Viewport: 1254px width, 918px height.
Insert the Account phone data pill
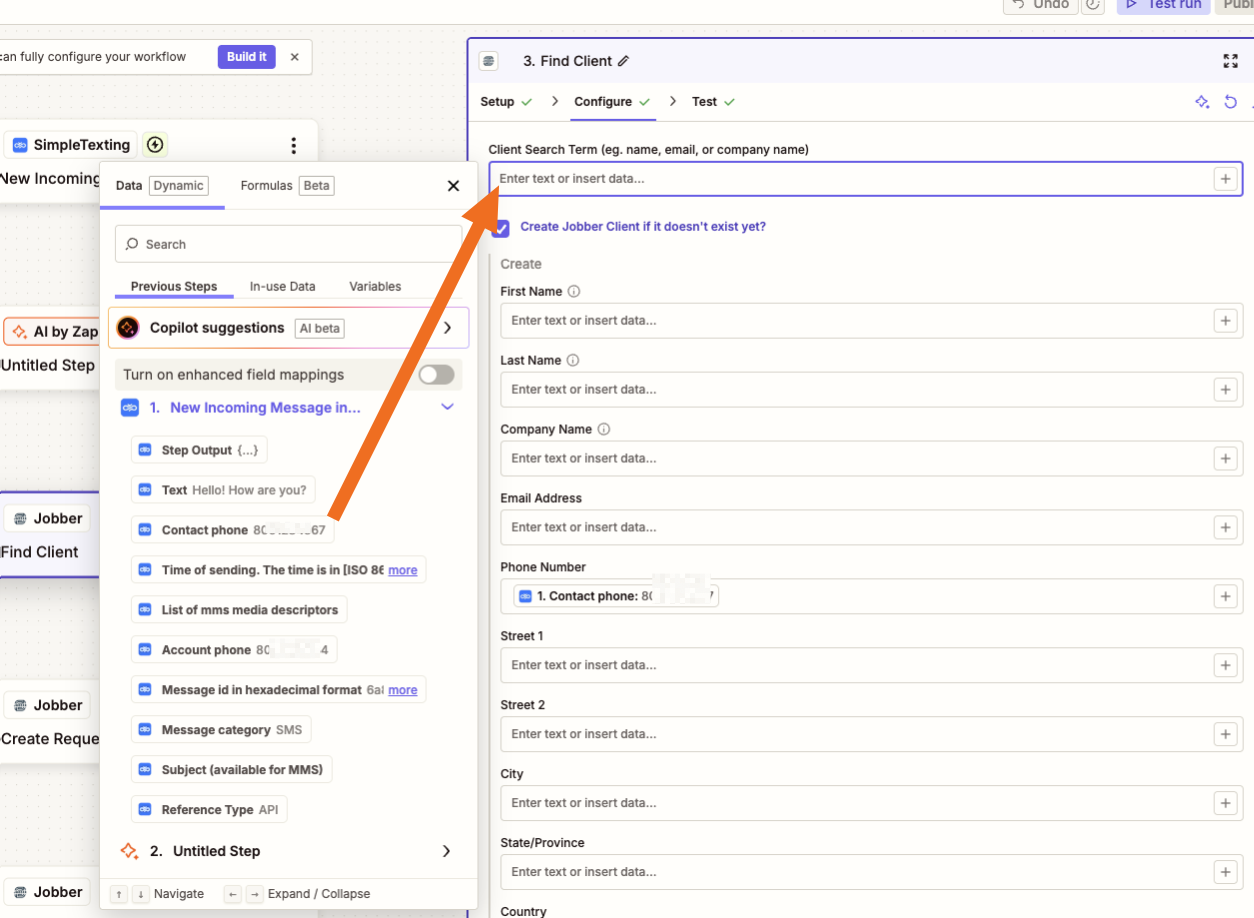[234, 651]
